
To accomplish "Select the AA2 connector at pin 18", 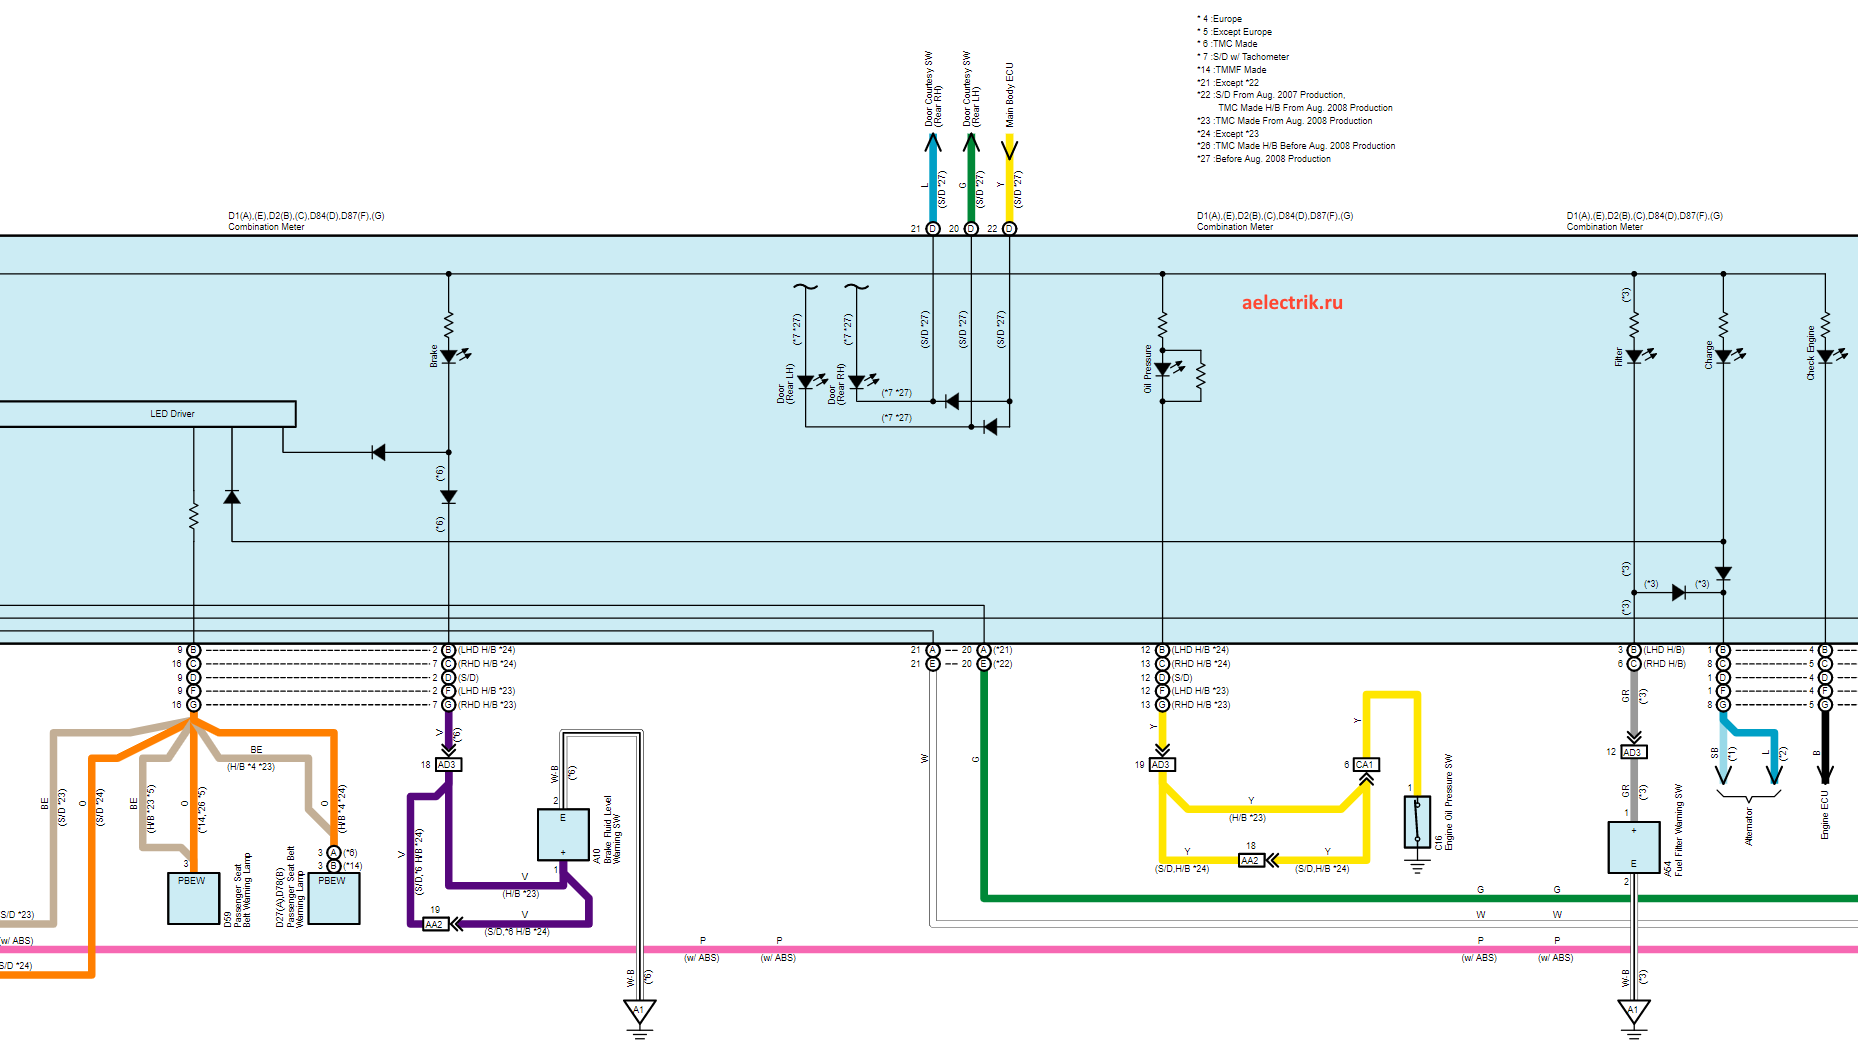I will pyautogui.click(x=1250, y=860).
